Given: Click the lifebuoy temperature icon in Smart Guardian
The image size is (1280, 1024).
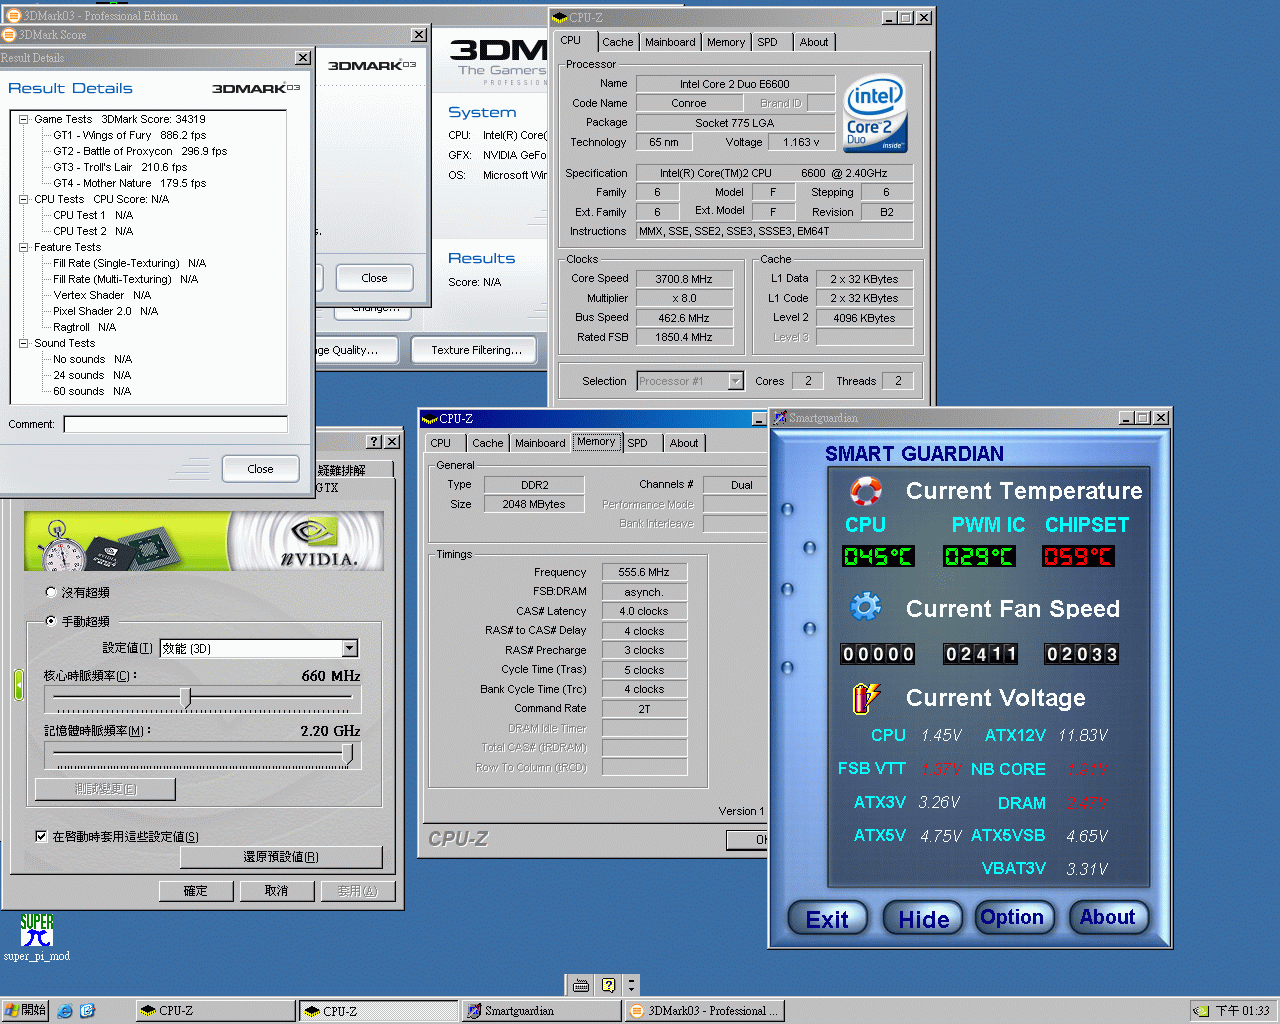Looking at the screenshot, I should point(865,491).
